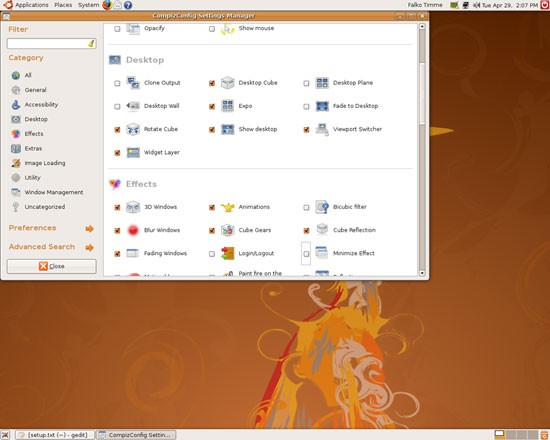Enable the Desktop Wall checkbox
The image size is (550, 440).
117,106
